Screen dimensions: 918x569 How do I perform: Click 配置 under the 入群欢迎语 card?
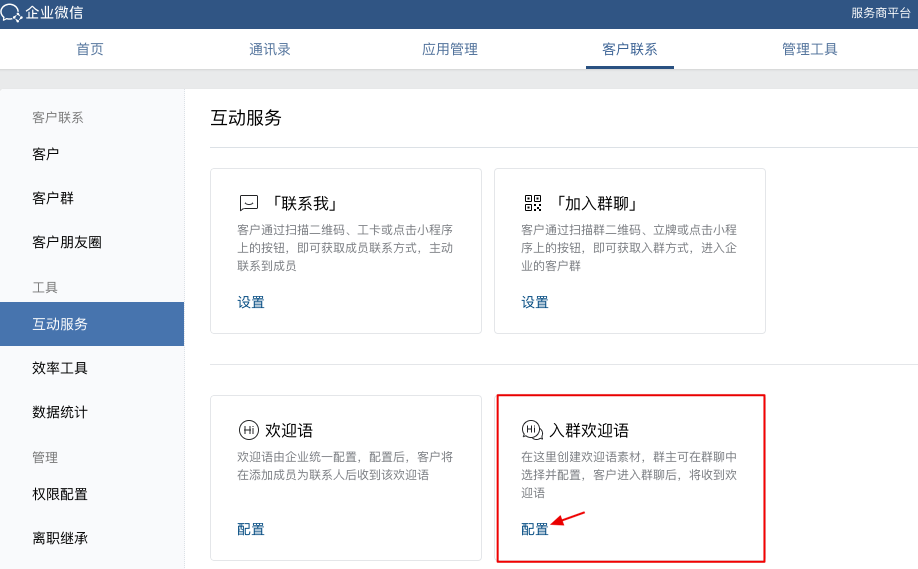coord(535,529)
